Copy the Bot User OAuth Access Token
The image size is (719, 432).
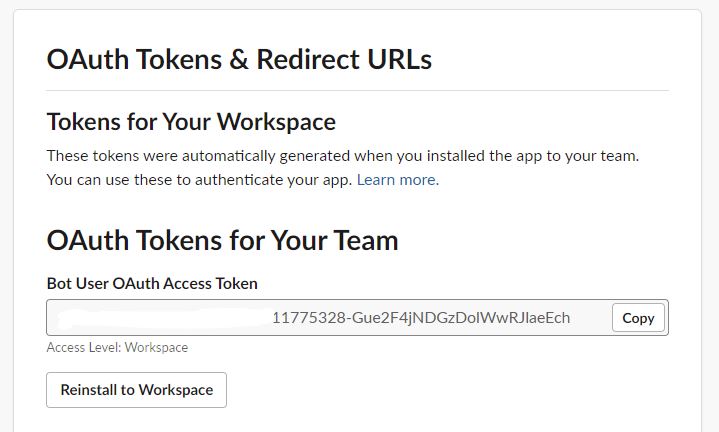(638, 318)
